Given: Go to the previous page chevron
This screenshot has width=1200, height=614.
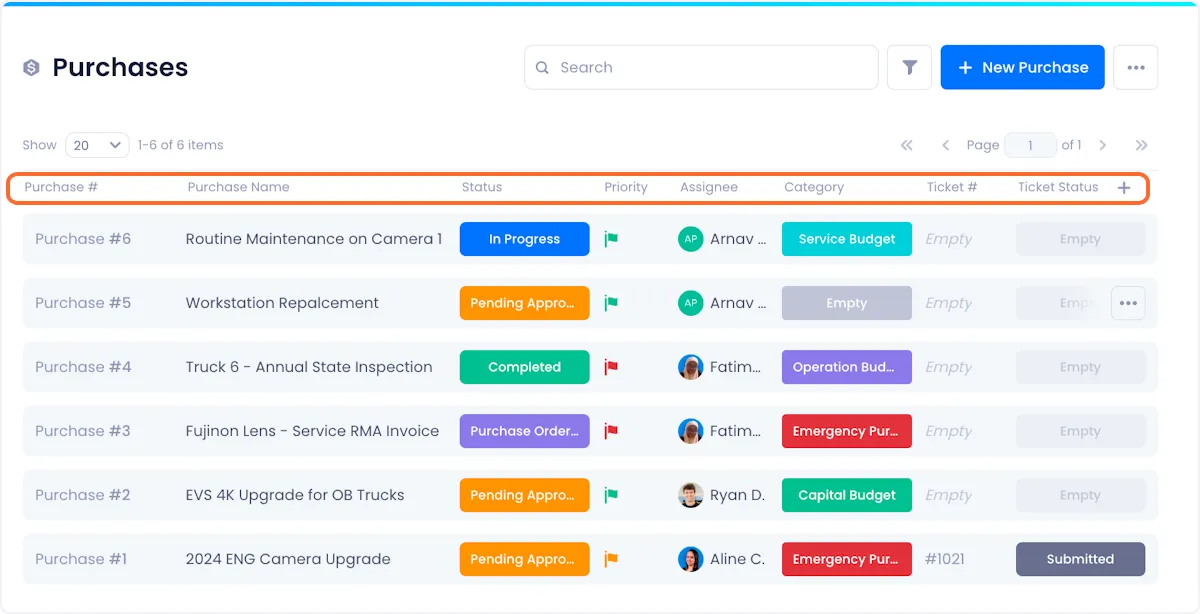Looking at the screenshot, I should (x=945, y=145).
